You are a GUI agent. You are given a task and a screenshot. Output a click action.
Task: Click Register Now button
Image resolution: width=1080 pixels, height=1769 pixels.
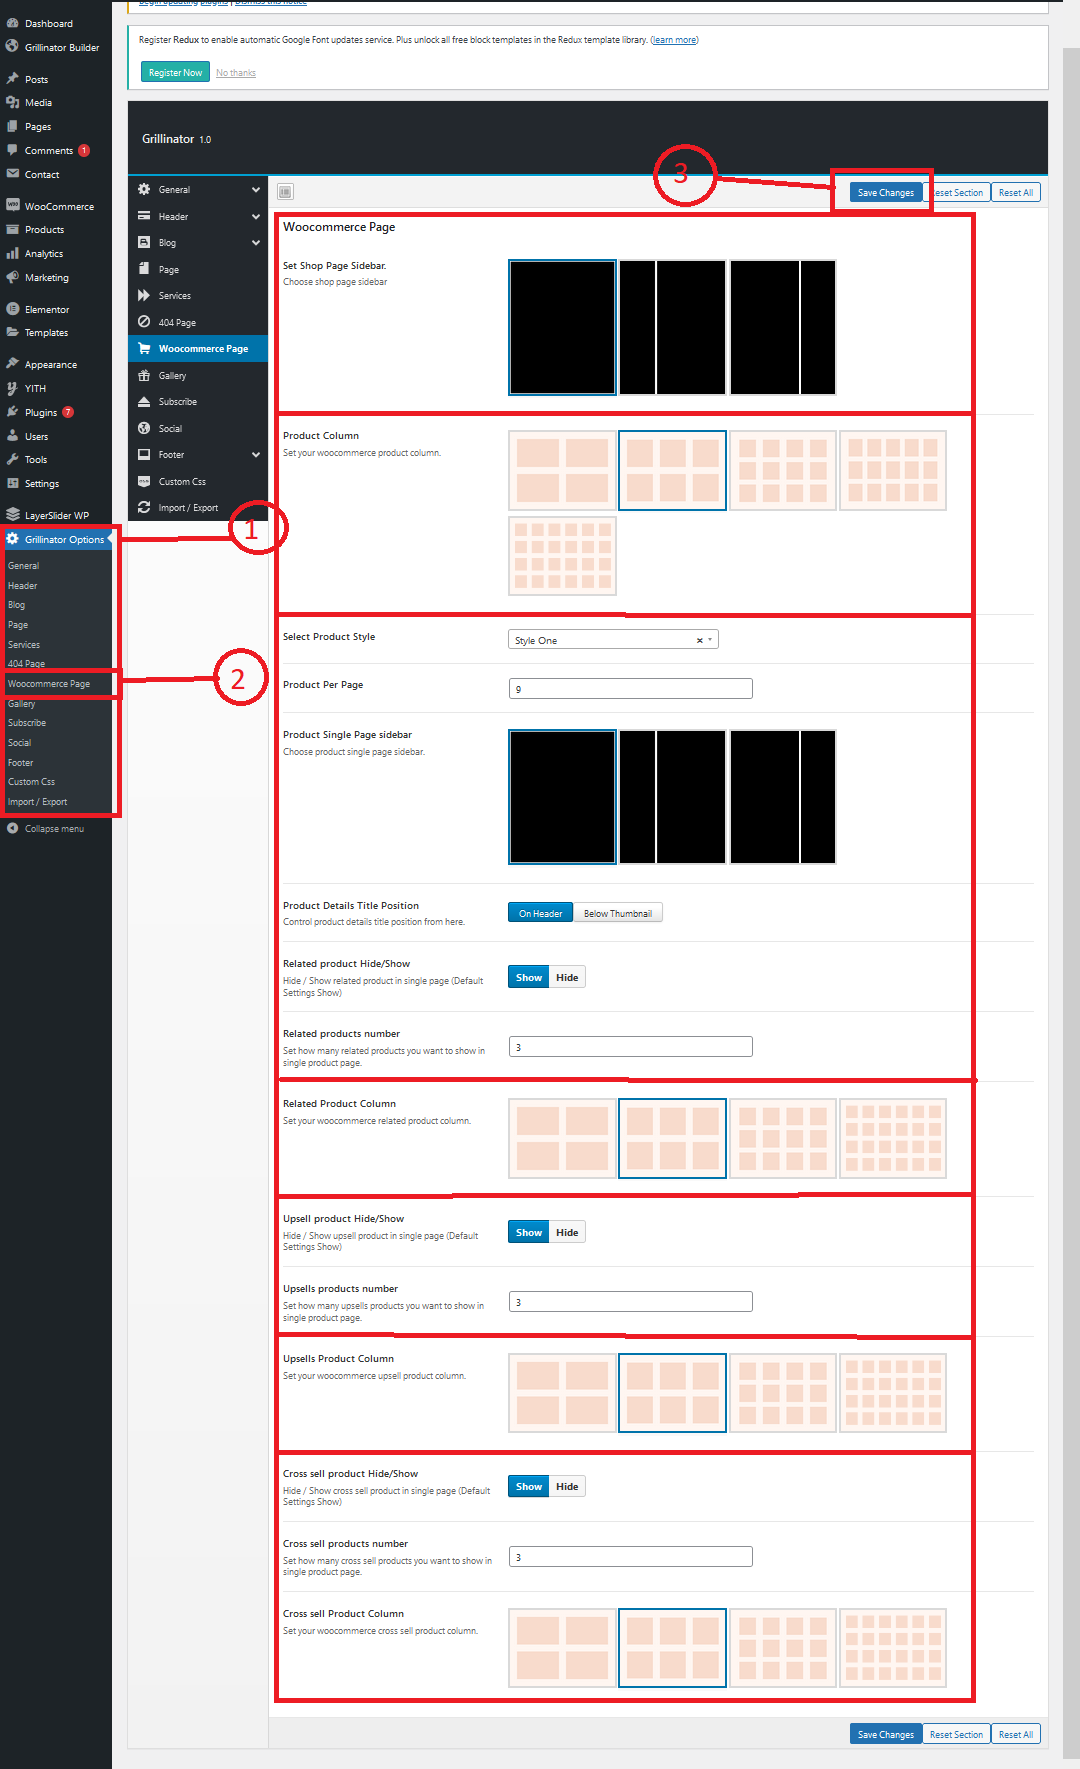tap(175, 72)
